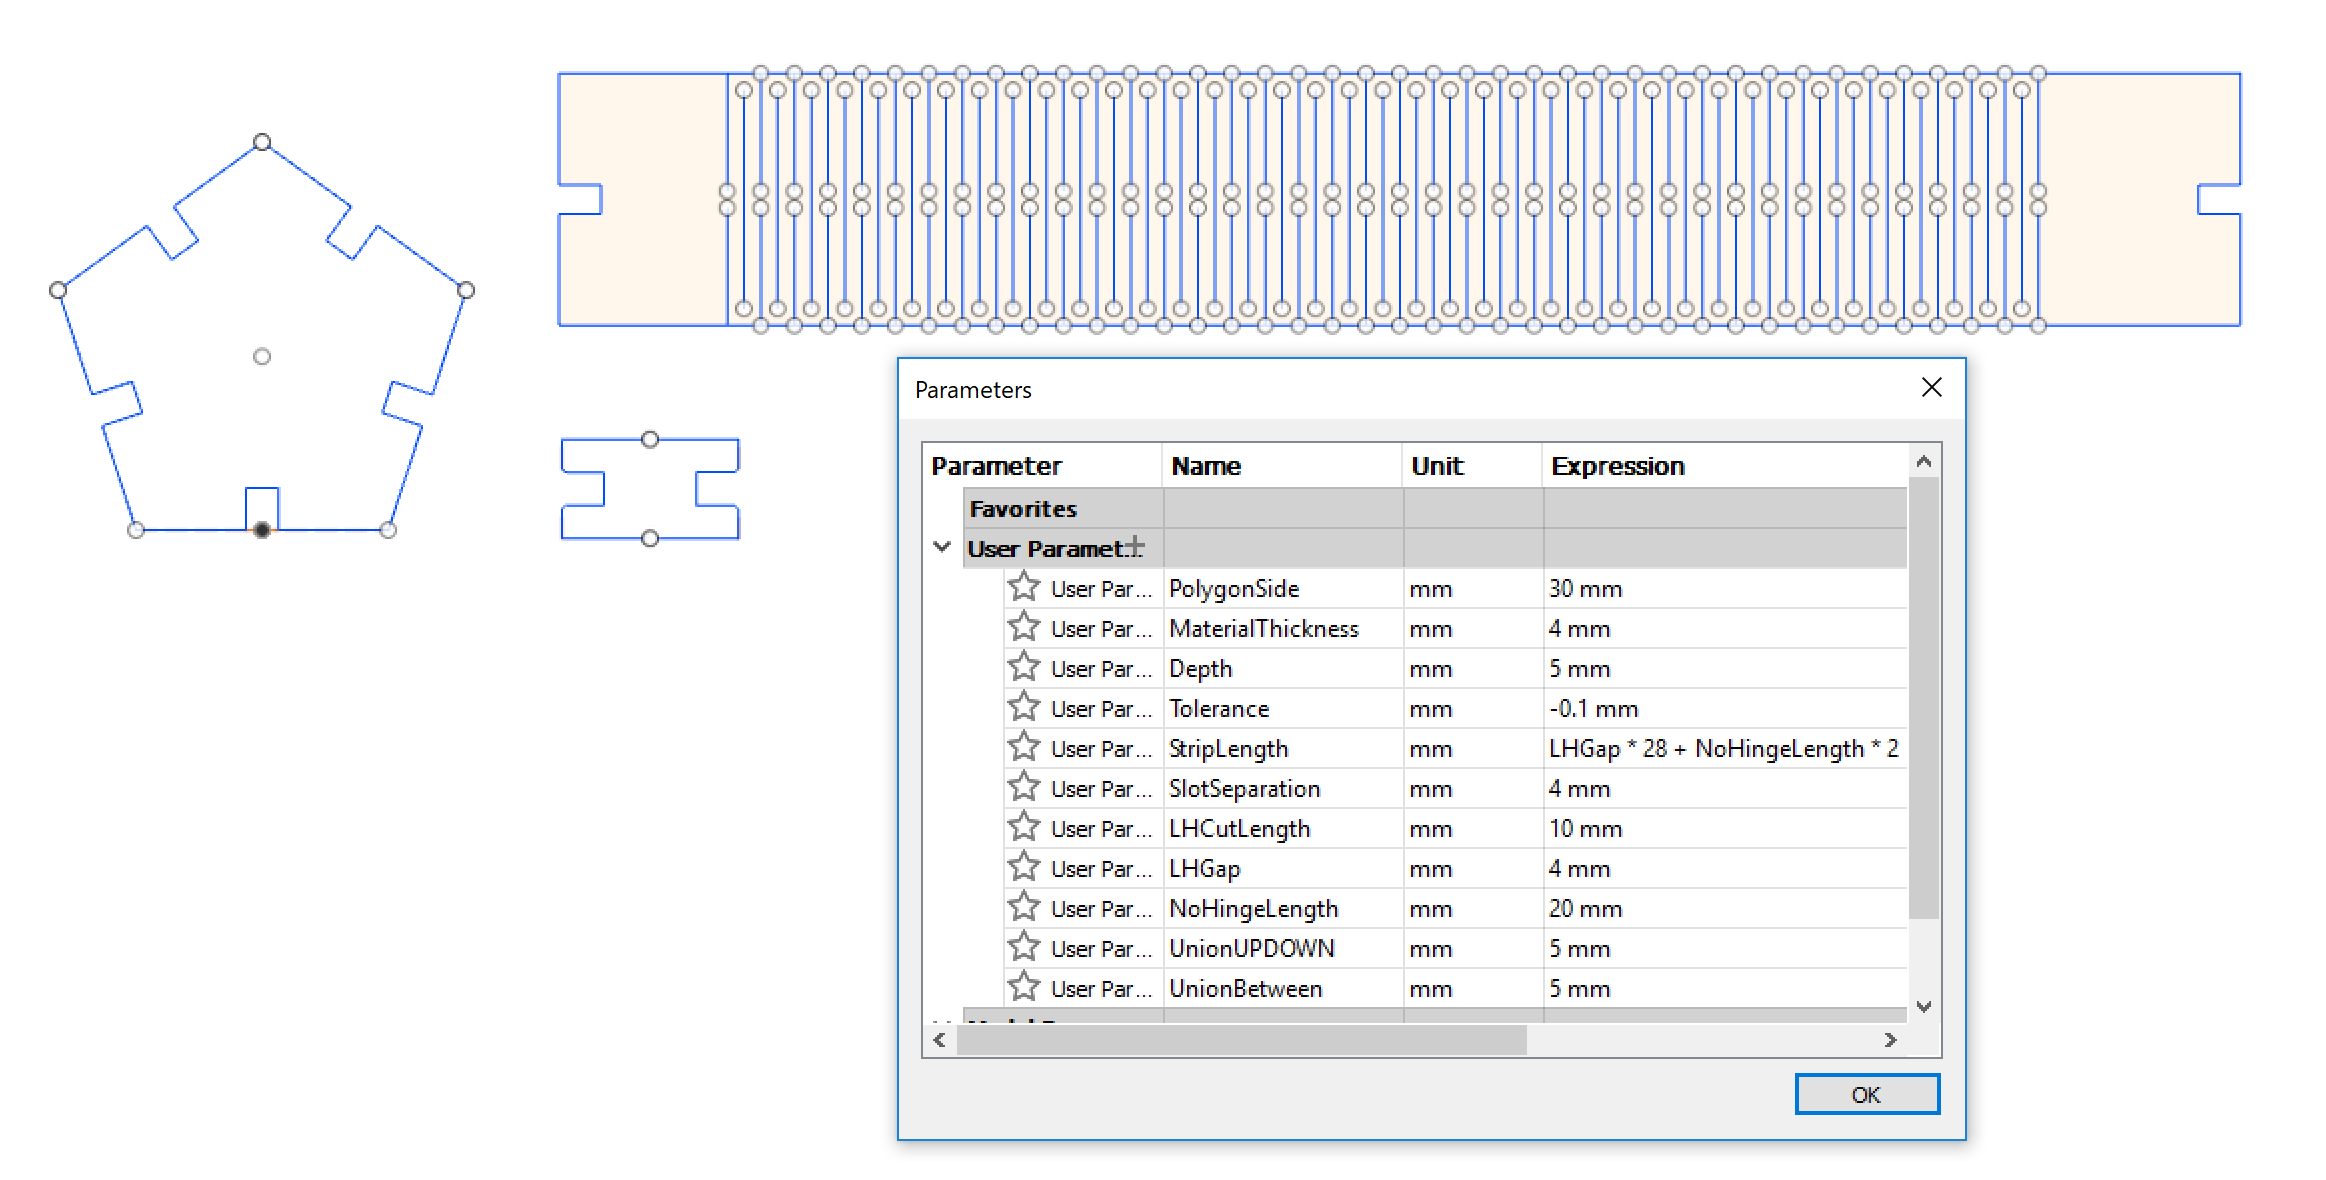2326x1180 pixels.
Task: Click star icon beside MaterialThickness
Action: click(1023, 627)
